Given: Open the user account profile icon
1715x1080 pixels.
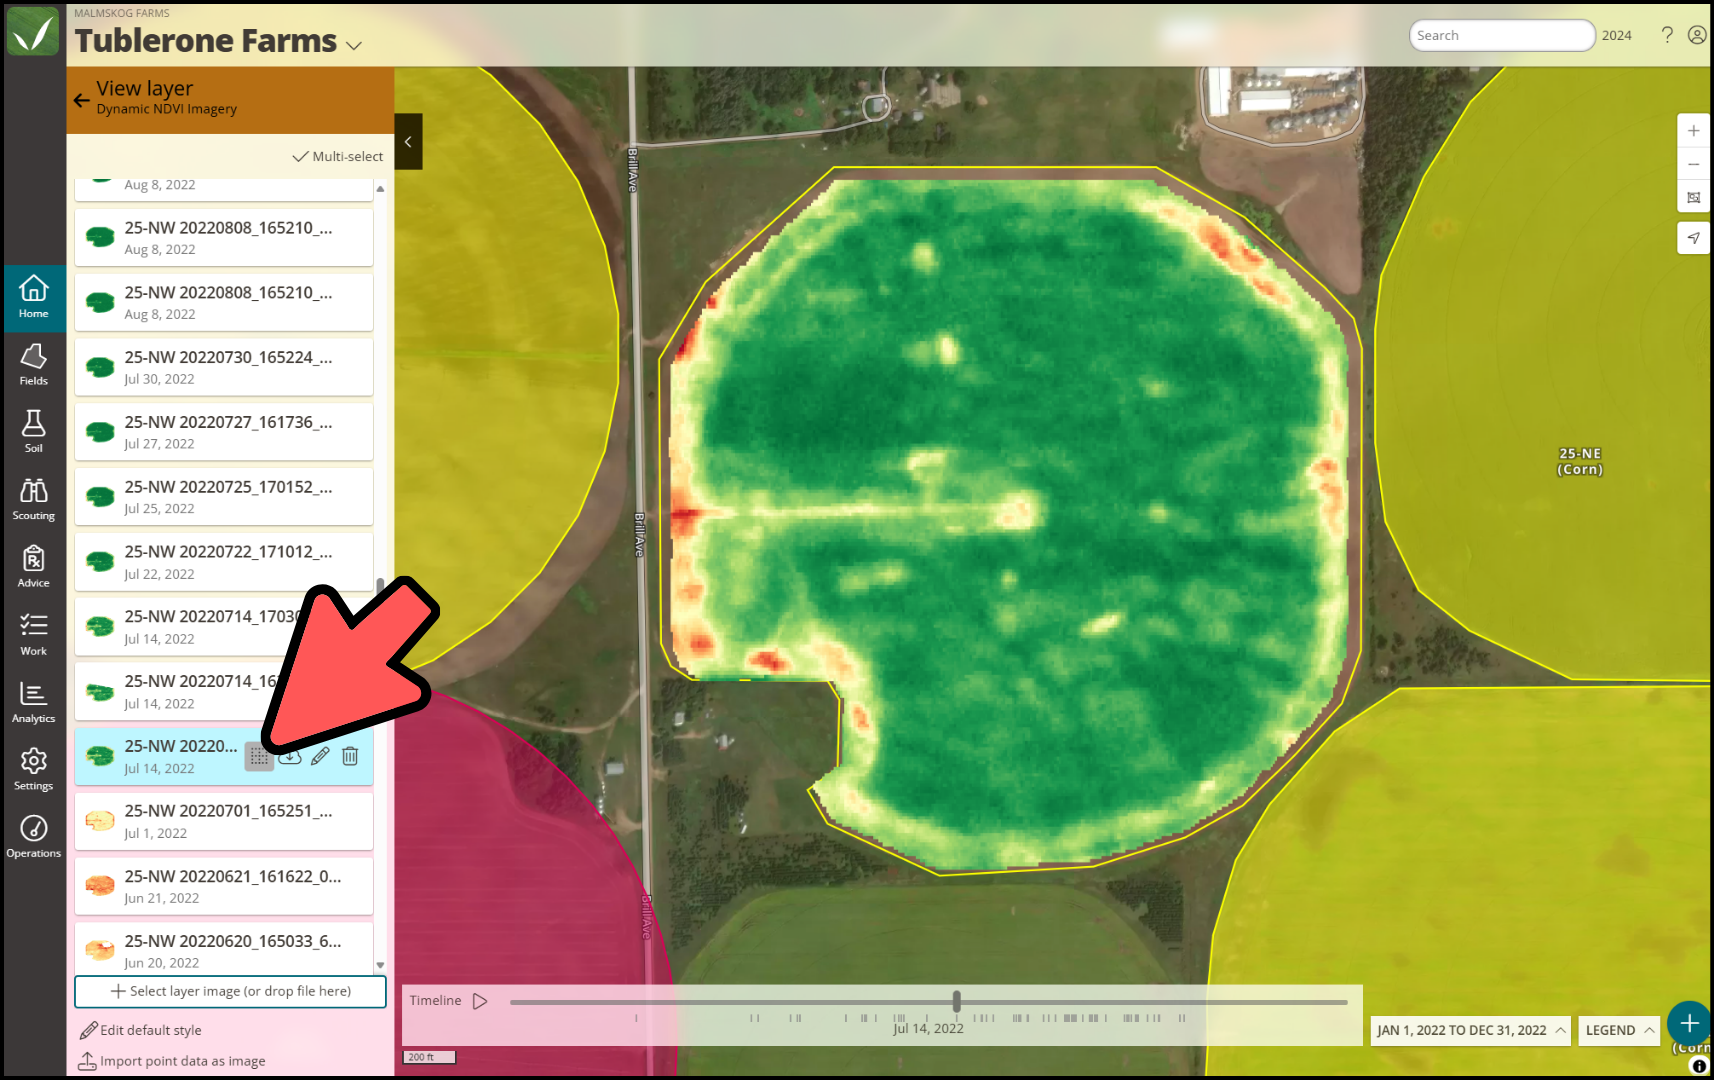Looking at the screenshot, I should pos(1697,35).
